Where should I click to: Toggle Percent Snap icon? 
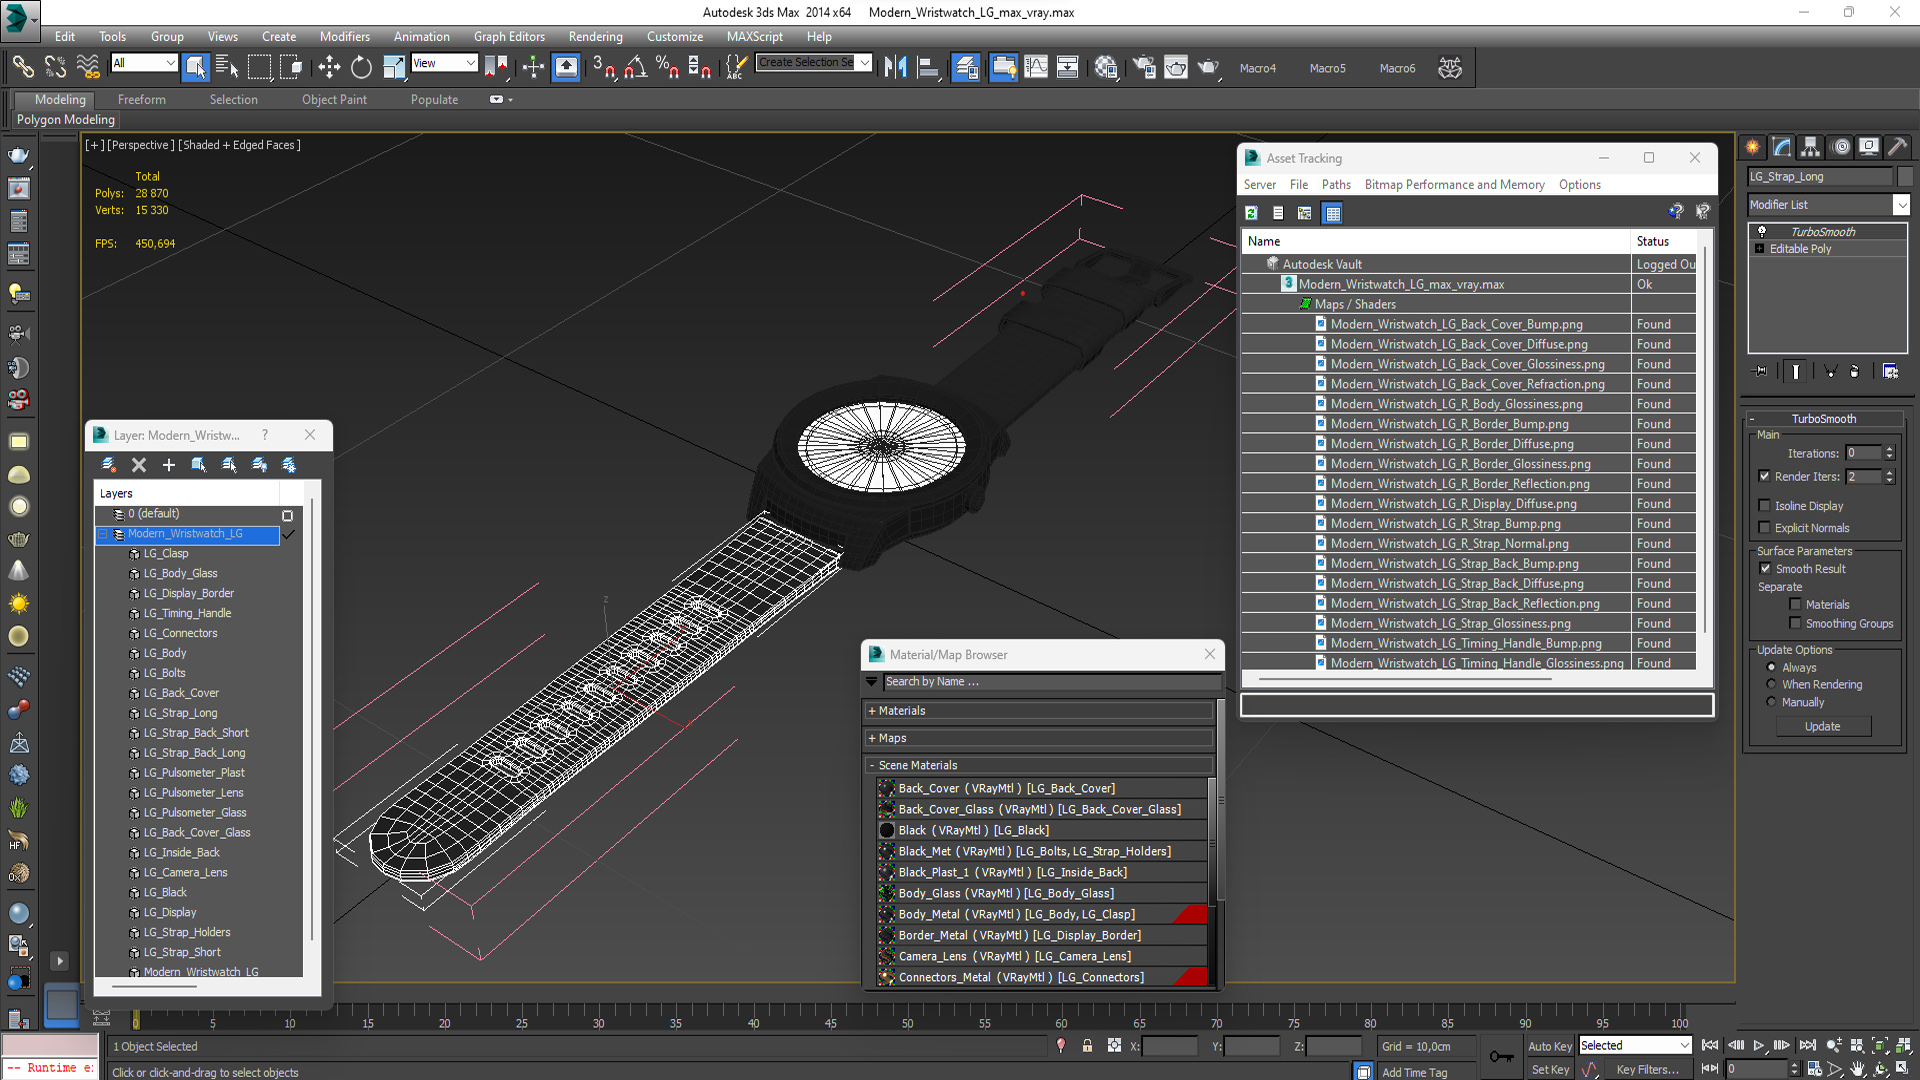tap(667, 67)
